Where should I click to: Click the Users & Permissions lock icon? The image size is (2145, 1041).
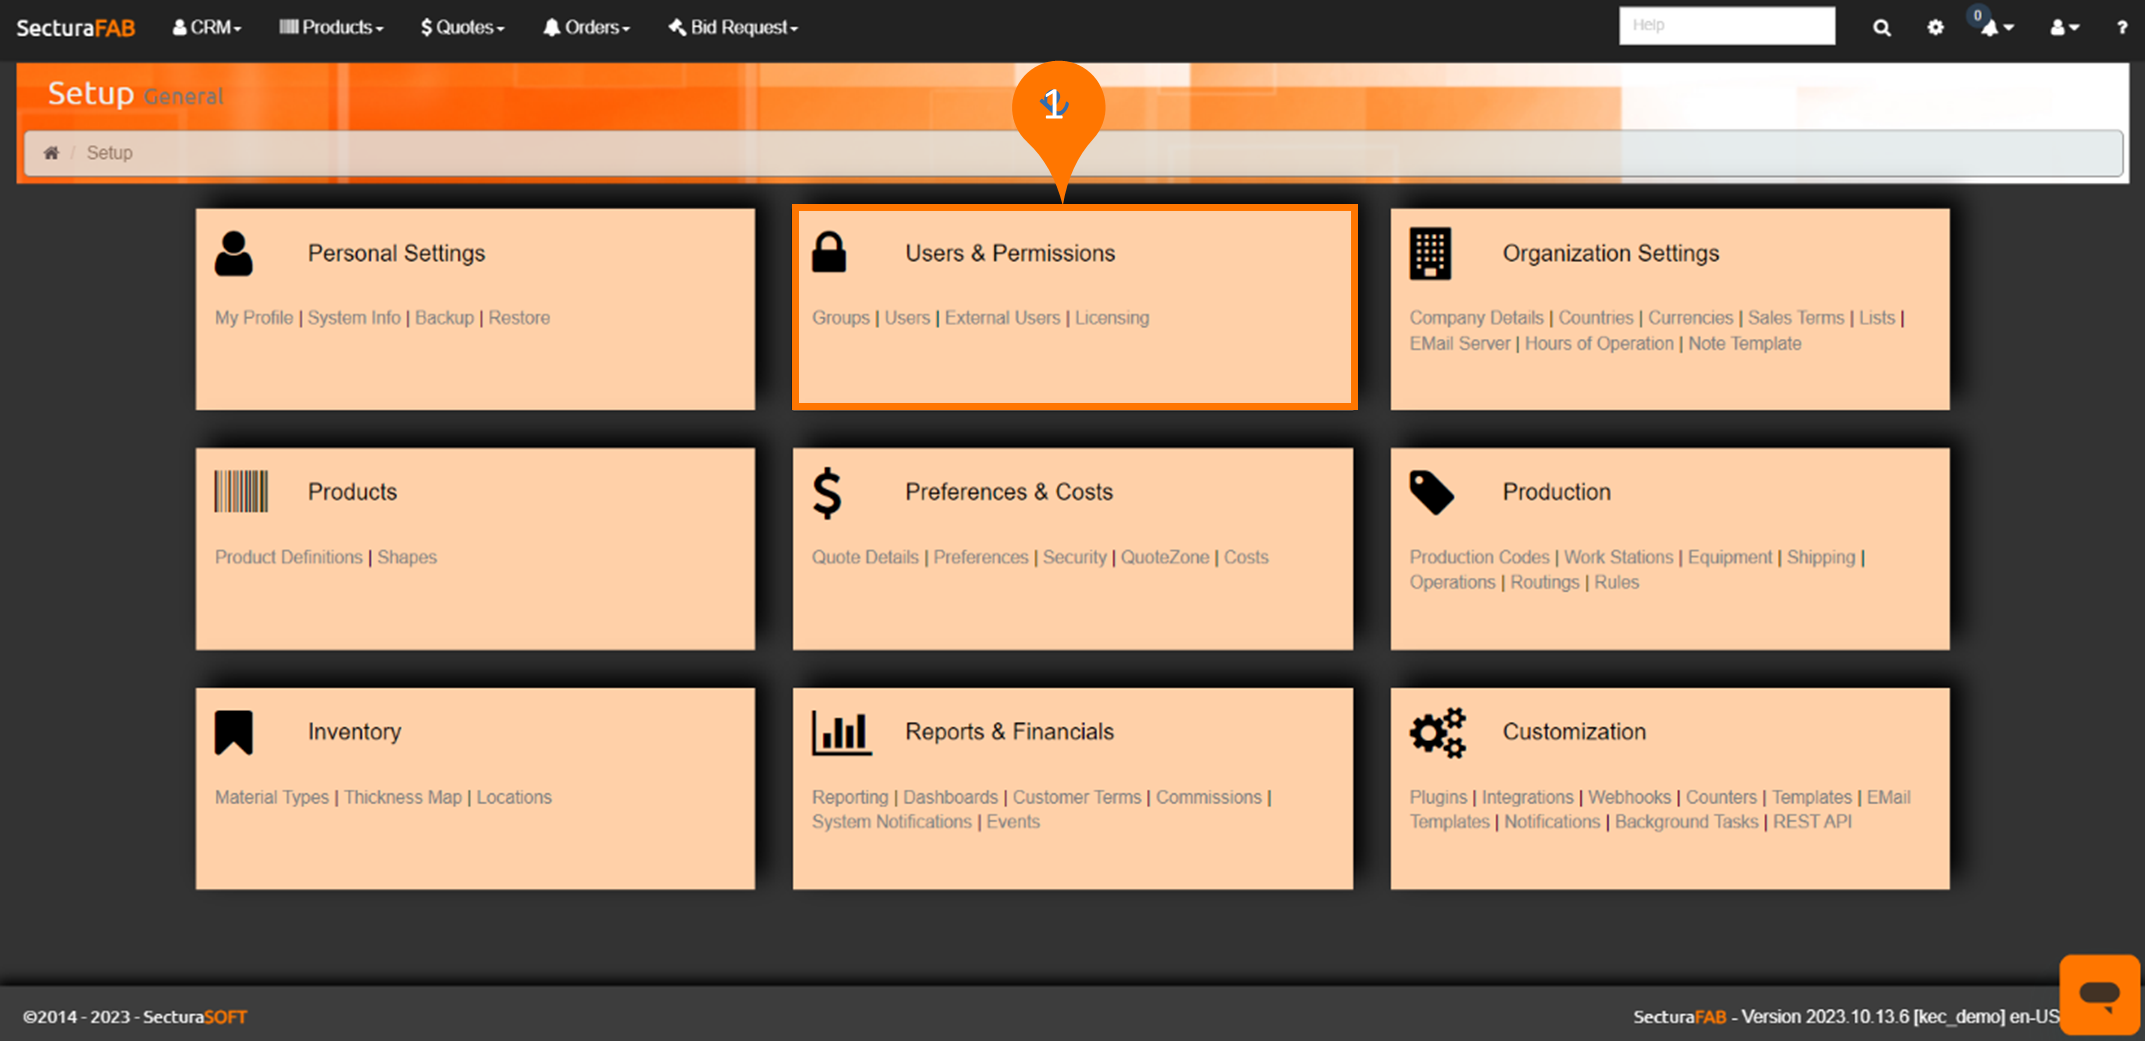829,253
